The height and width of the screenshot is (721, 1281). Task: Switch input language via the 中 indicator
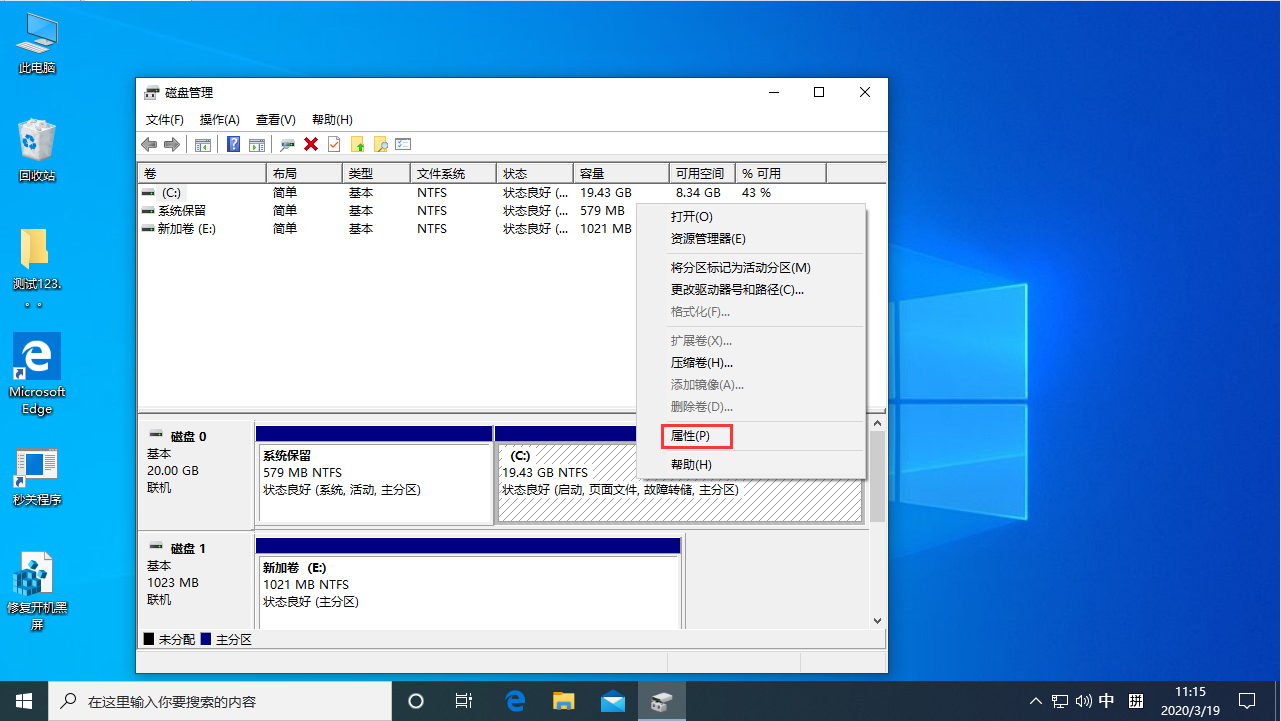1106,700
